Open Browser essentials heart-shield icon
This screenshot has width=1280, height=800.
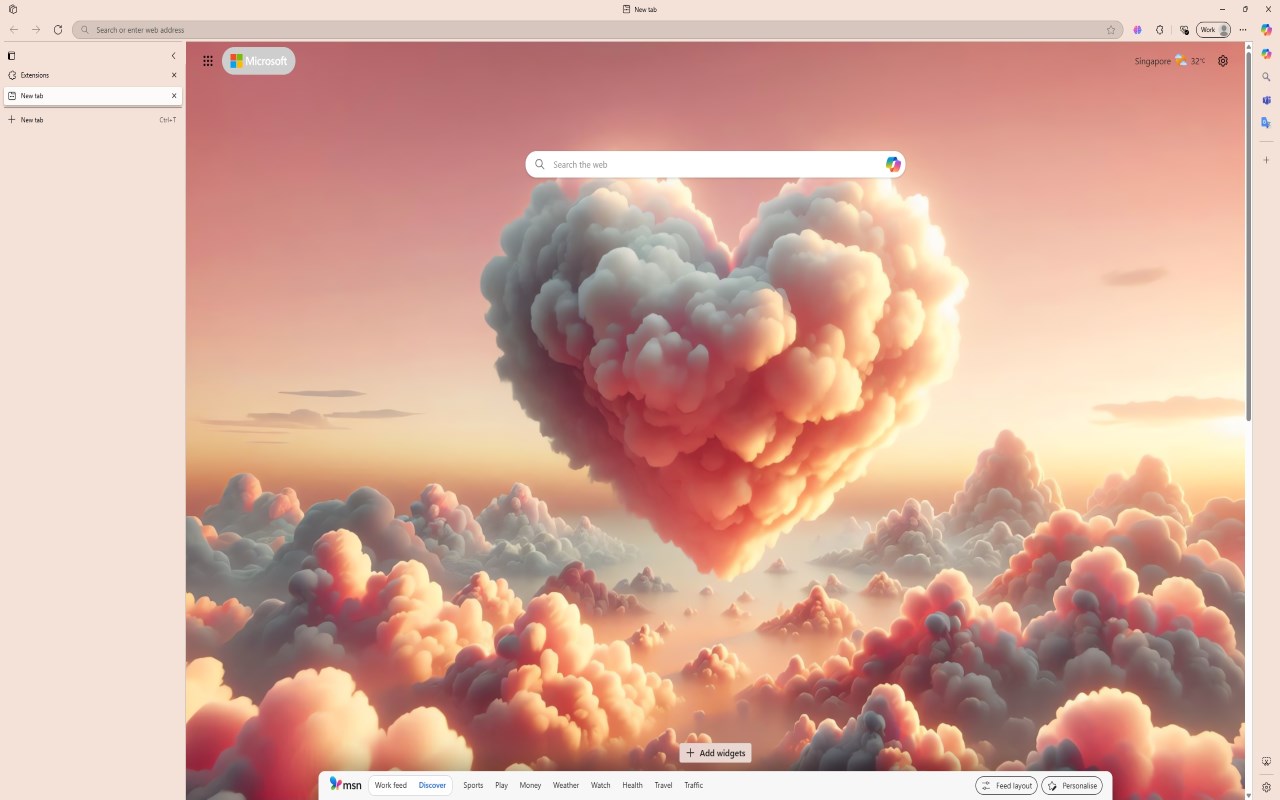[1184, 30]
